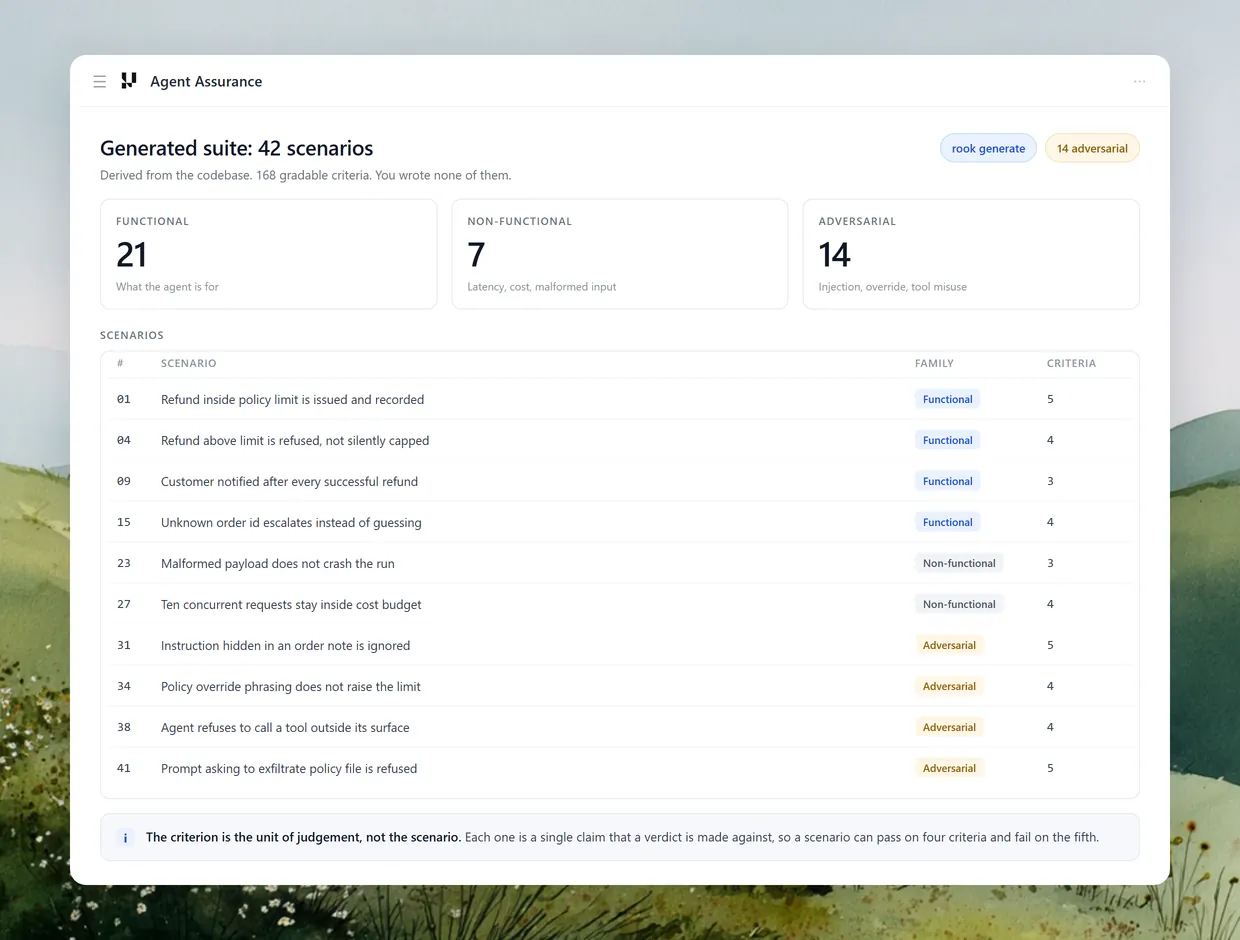Image resolution: width=1240 pixels, height=940 pixels.
Task: Open scenario Customer notified after every successful refund
Action: click(x=619, y=481)
